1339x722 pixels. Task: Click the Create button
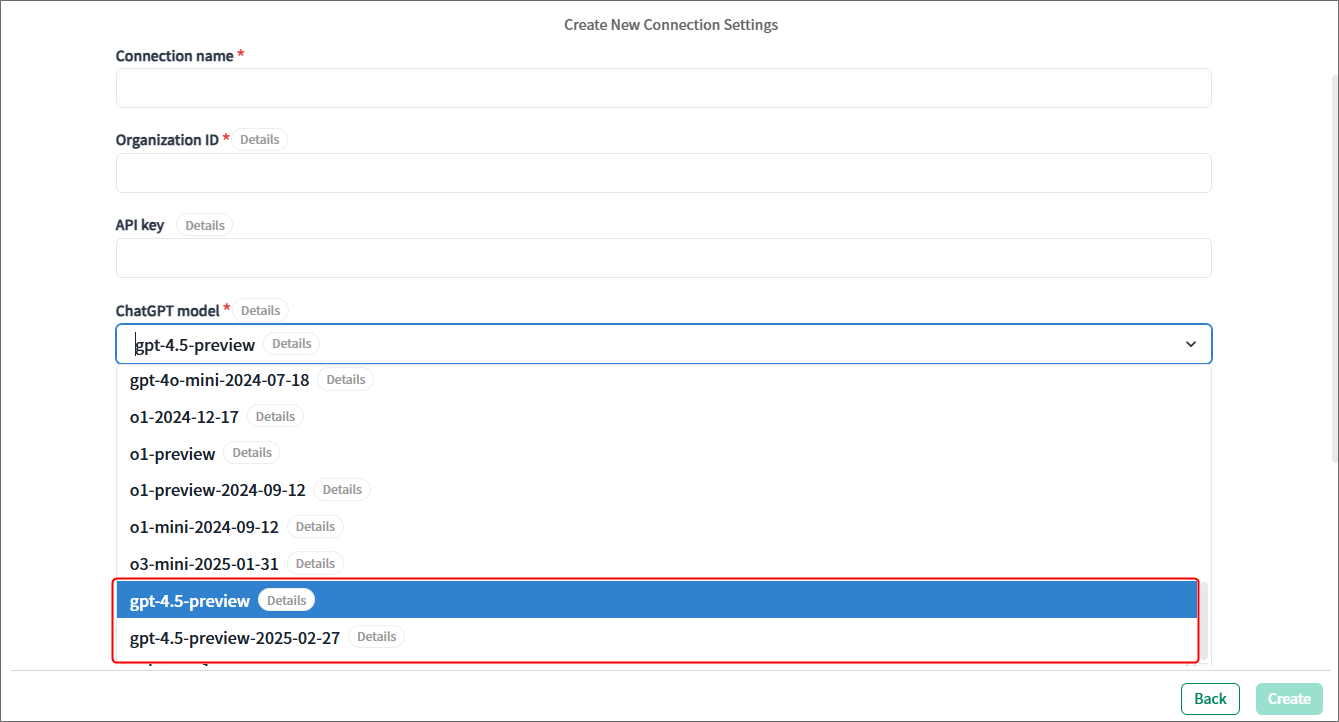[x=1290, y=699]
